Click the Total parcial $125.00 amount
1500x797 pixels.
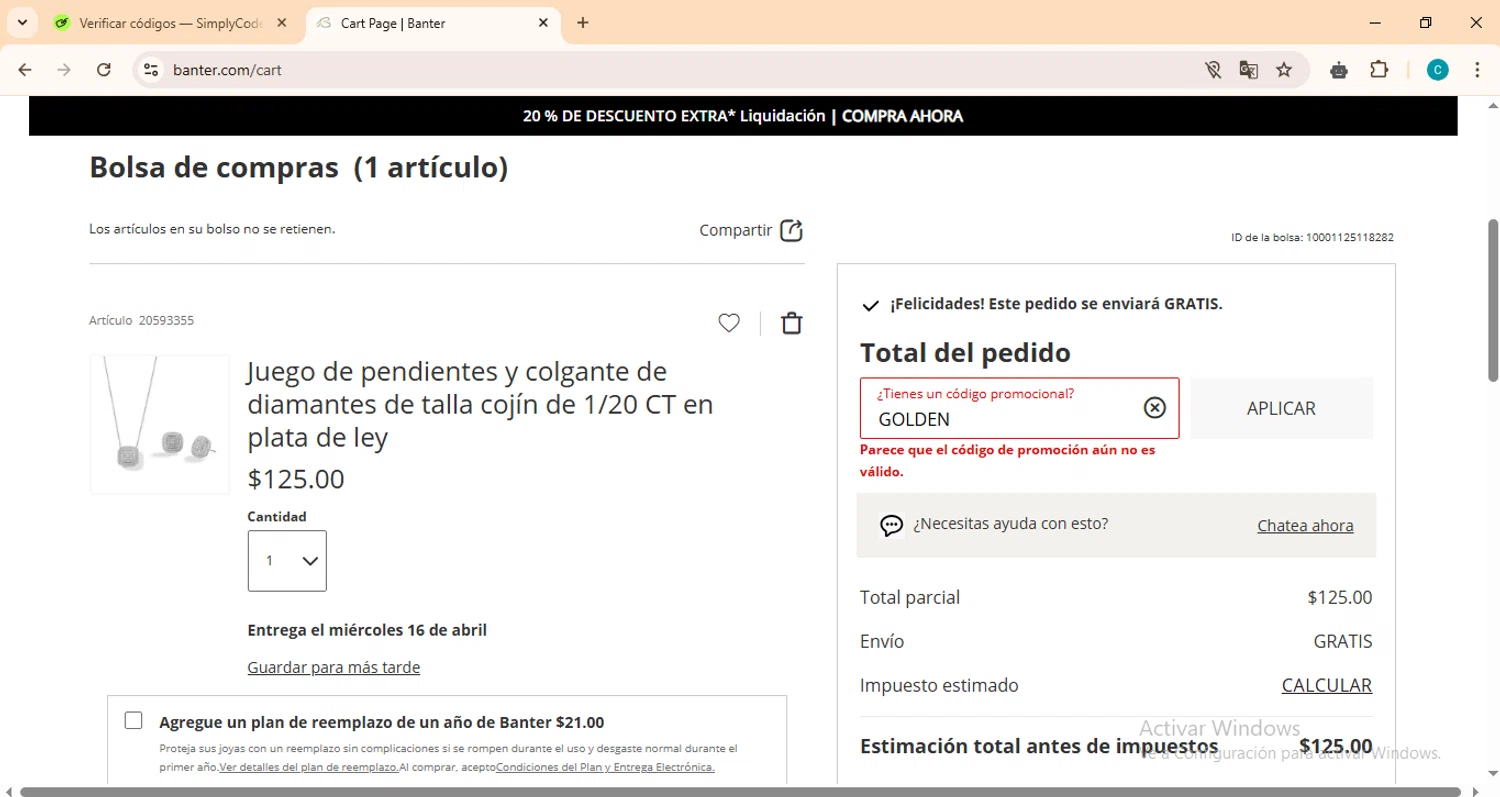(x=1340, y=597)
